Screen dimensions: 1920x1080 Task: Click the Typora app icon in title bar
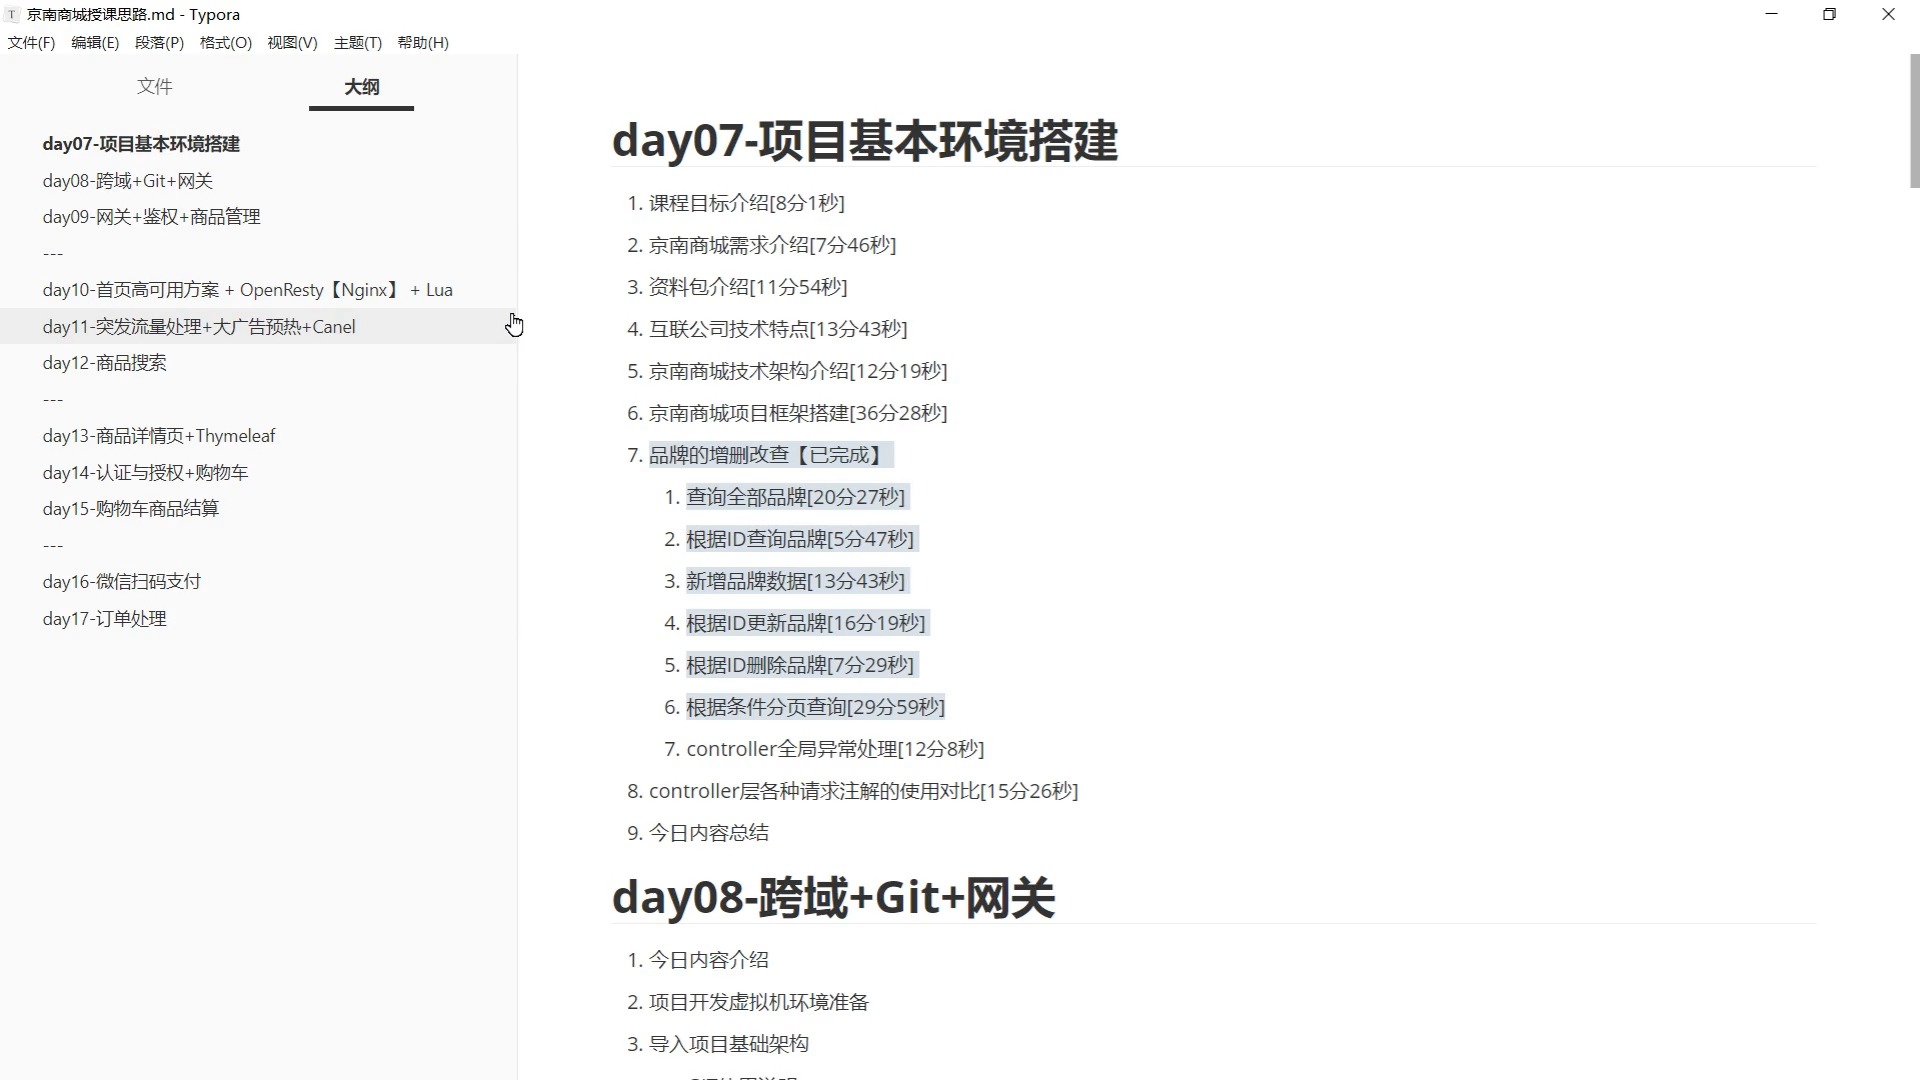(x=12, y=14)
